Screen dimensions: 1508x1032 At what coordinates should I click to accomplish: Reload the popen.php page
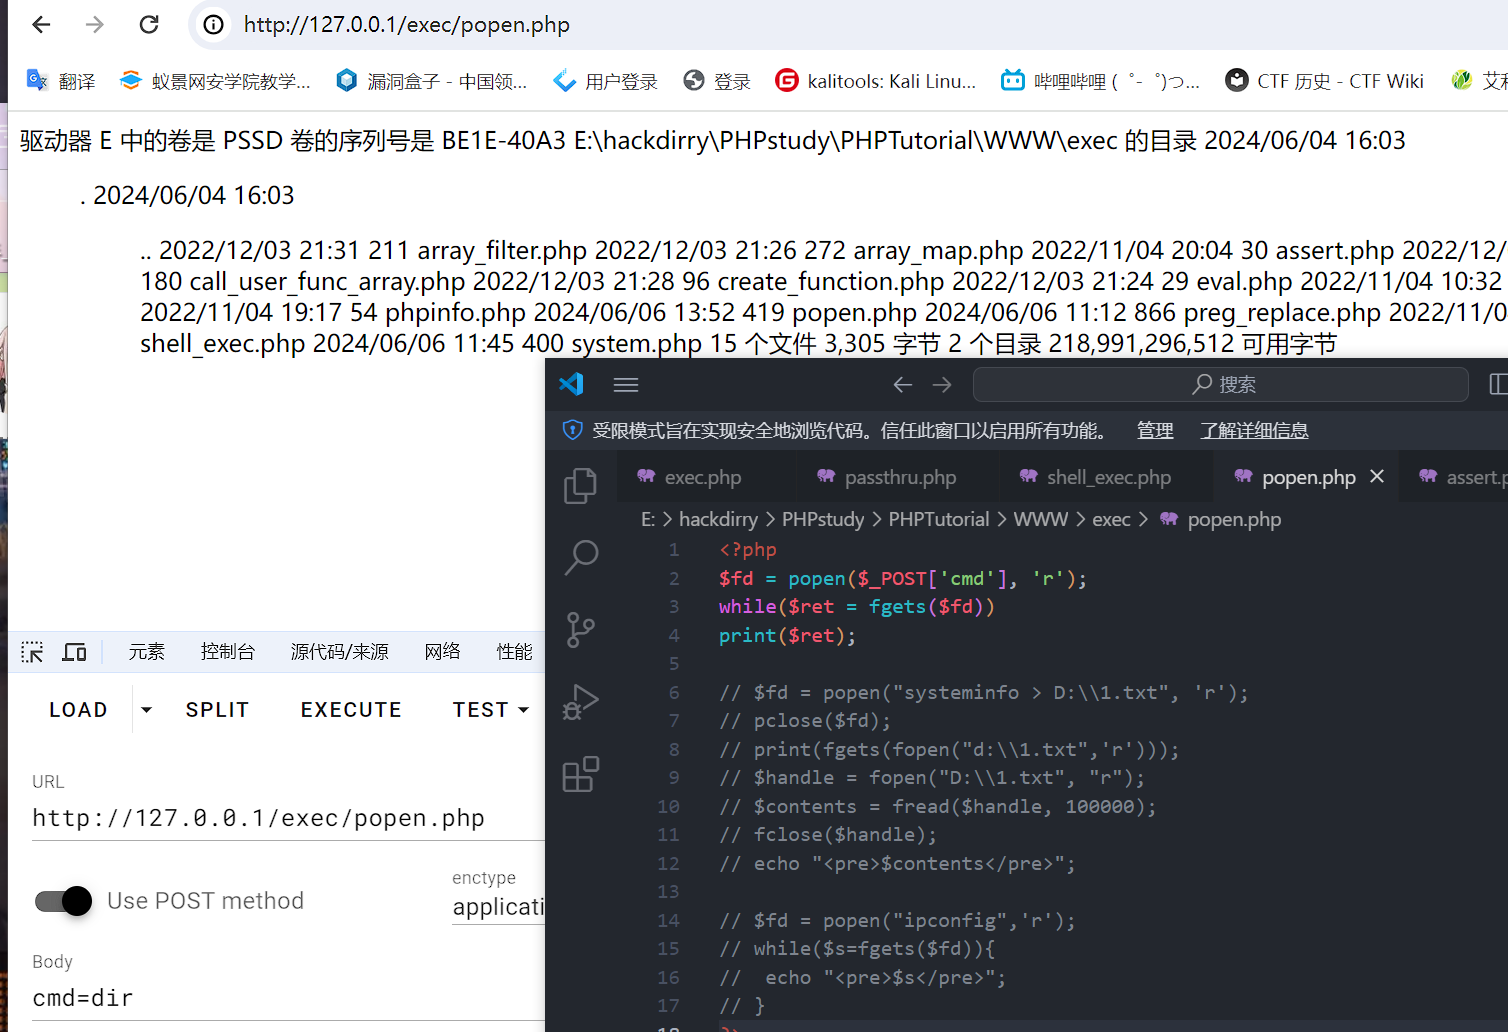149,24
